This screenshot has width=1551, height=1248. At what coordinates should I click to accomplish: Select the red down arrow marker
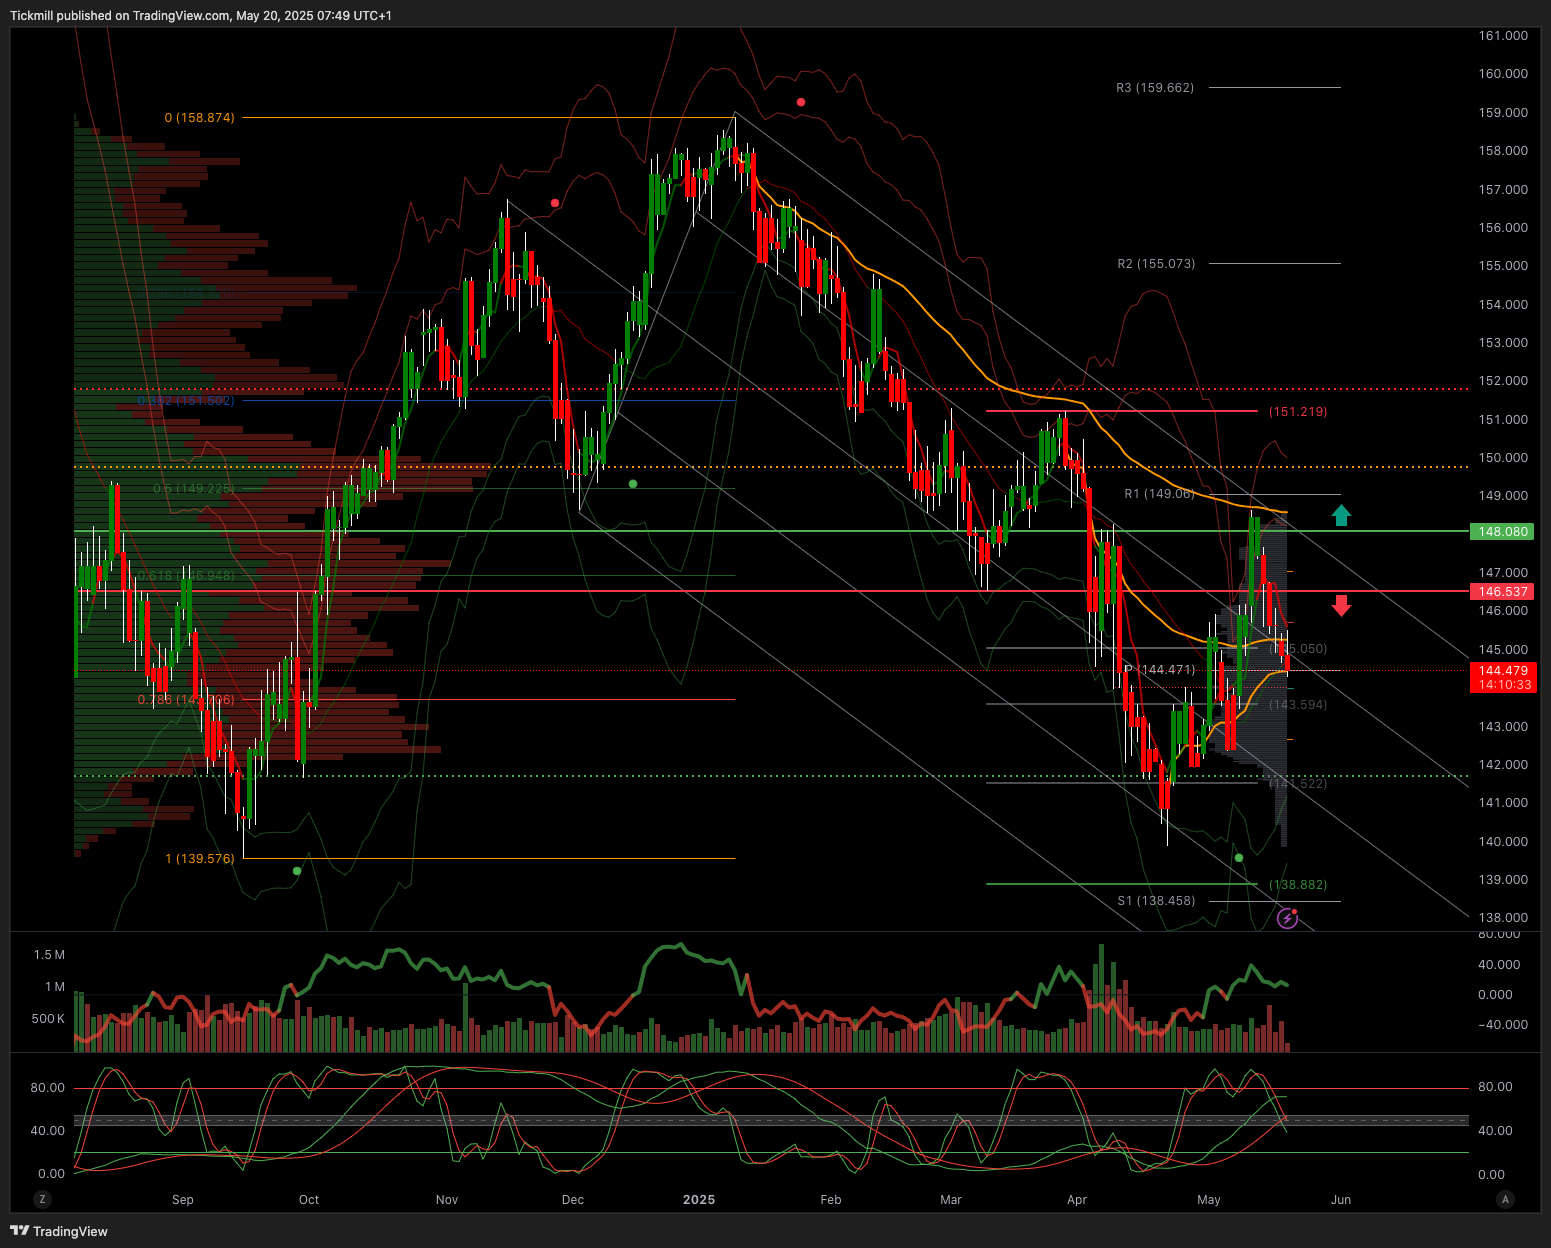point(1341,605)
